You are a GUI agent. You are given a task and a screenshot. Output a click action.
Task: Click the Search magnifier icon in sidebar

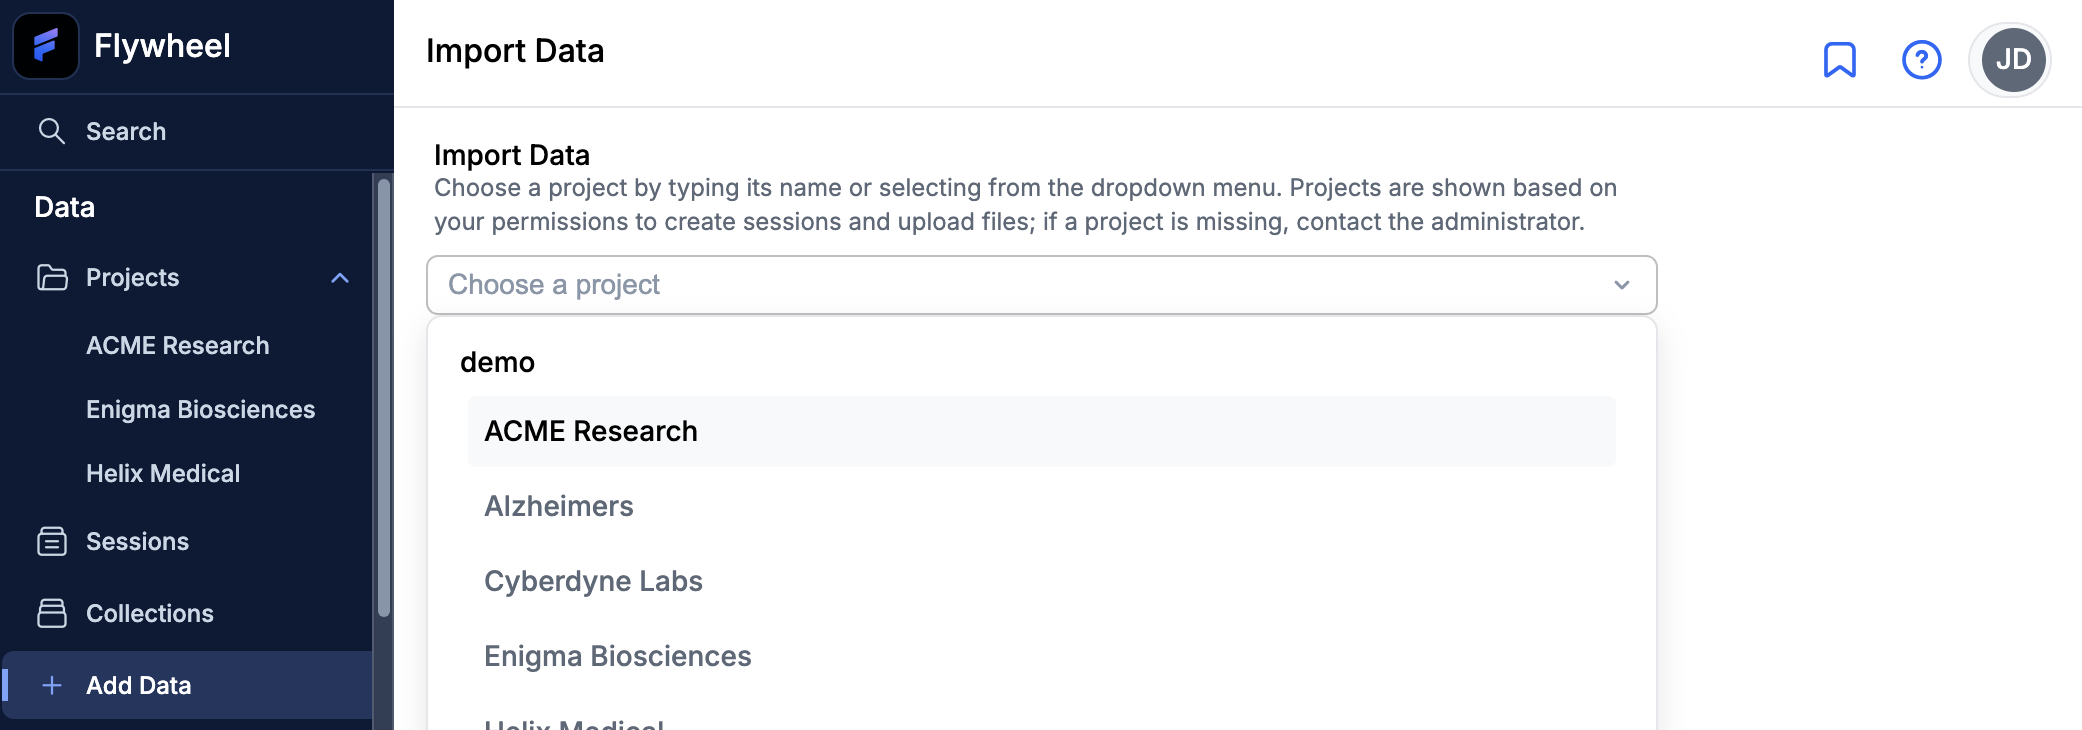coord(52,131)
